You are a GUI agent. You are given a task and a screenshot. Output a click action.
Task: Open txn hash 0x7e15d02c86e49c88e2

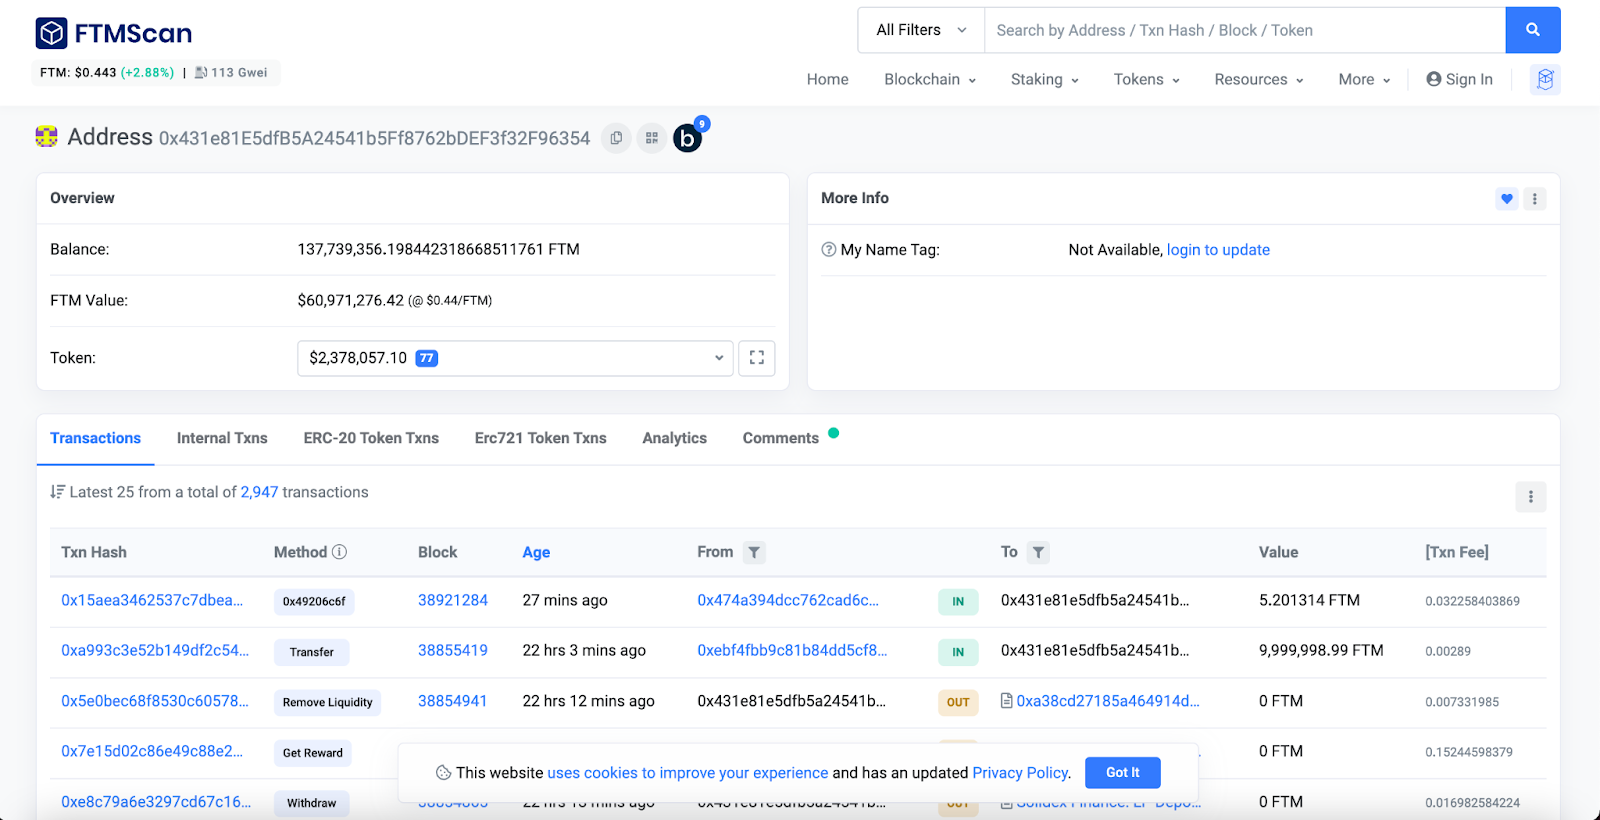click(152, 751)
